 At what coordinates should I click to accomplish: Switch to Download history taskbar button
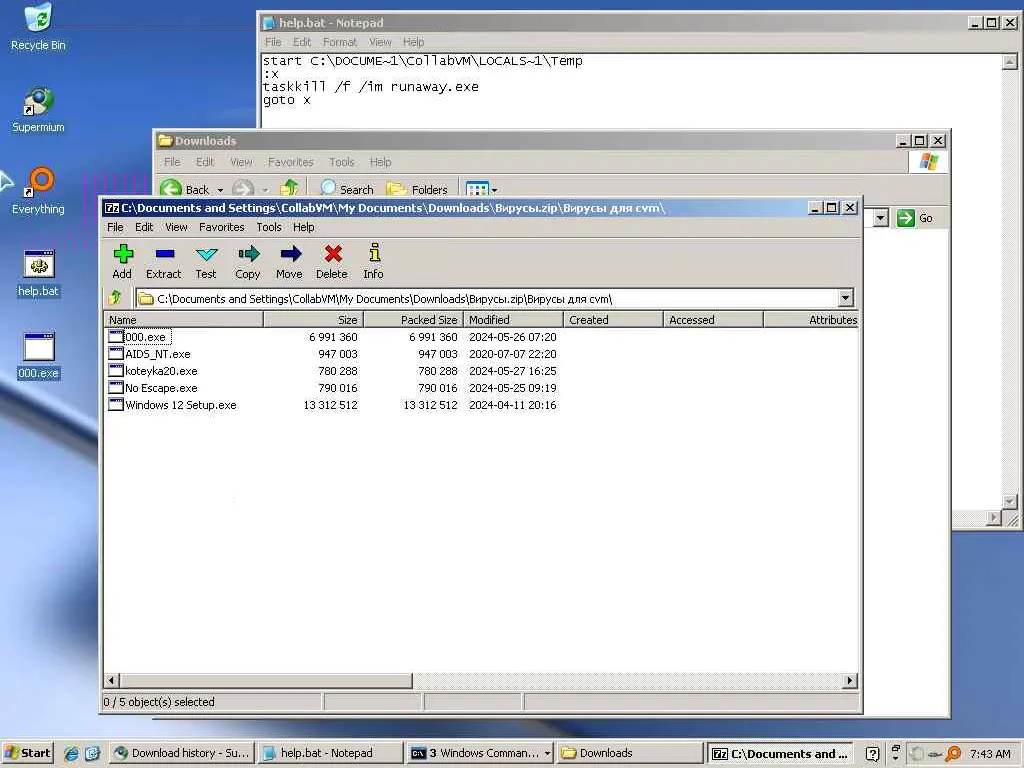click(181, 753)
